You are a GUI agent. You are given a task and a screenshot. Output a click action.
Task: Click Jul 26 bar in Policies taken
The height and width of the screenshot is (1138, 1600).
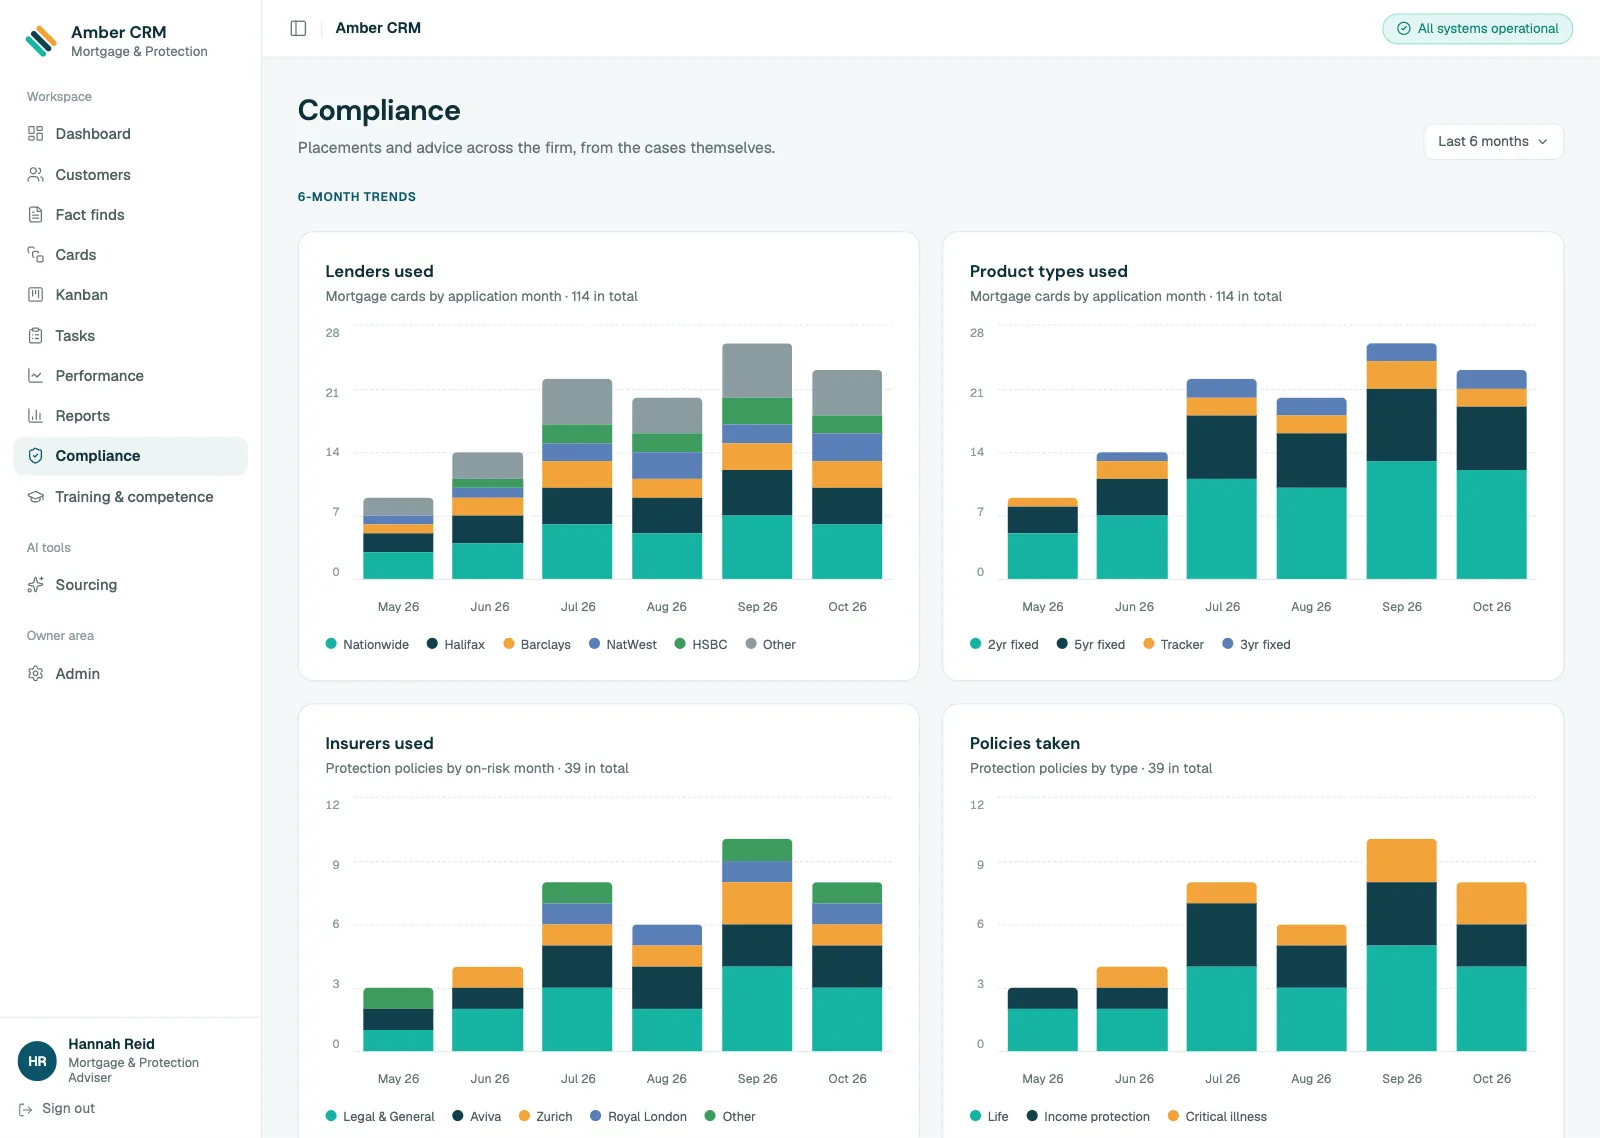(x=1222, y=966)
